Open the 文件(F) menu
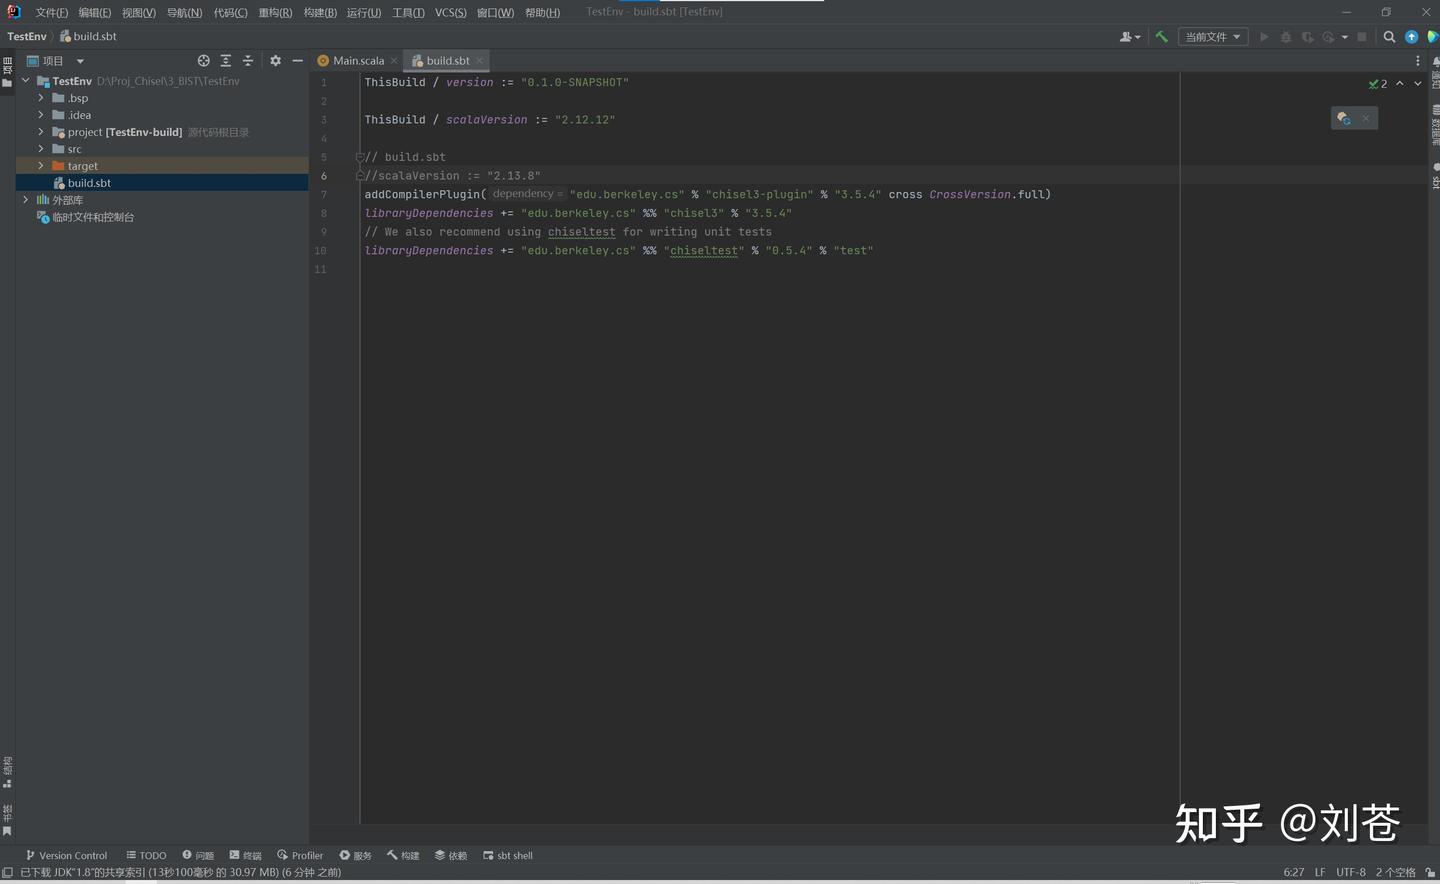 [48, 12]
